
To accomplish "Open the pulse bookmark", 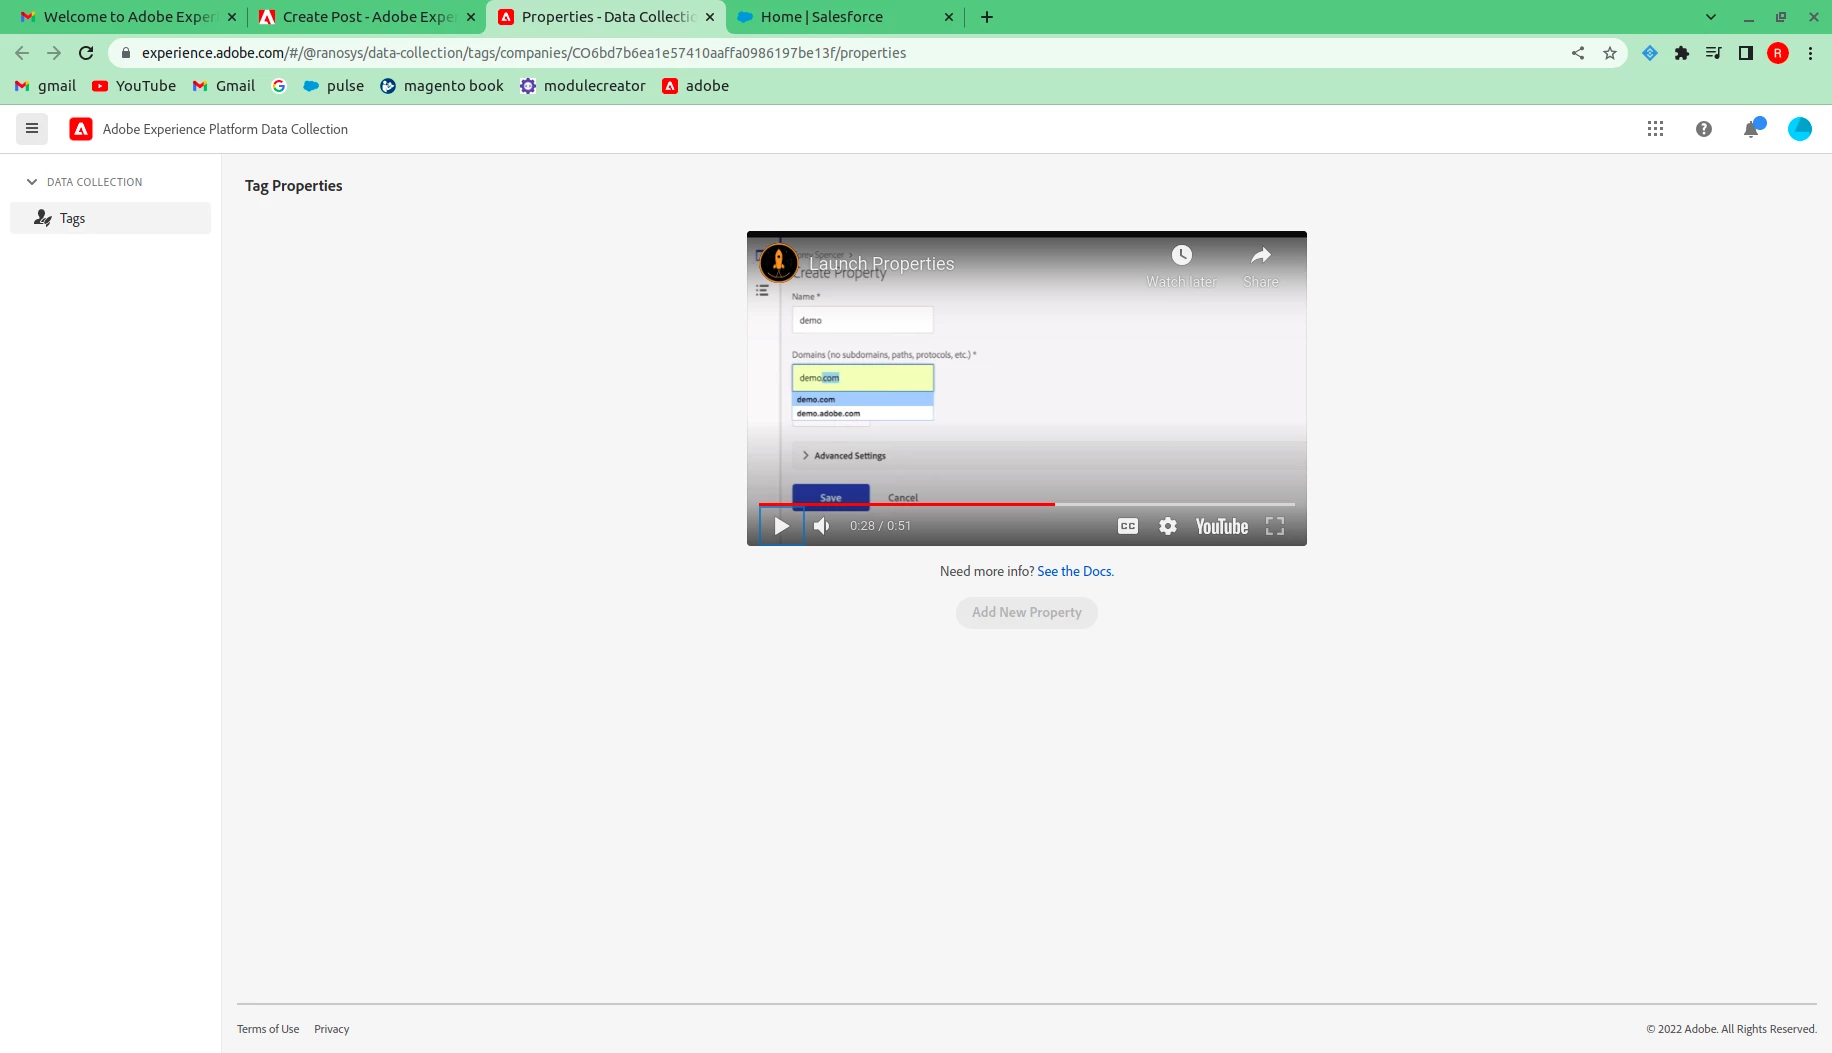I will tap(334, 86).
